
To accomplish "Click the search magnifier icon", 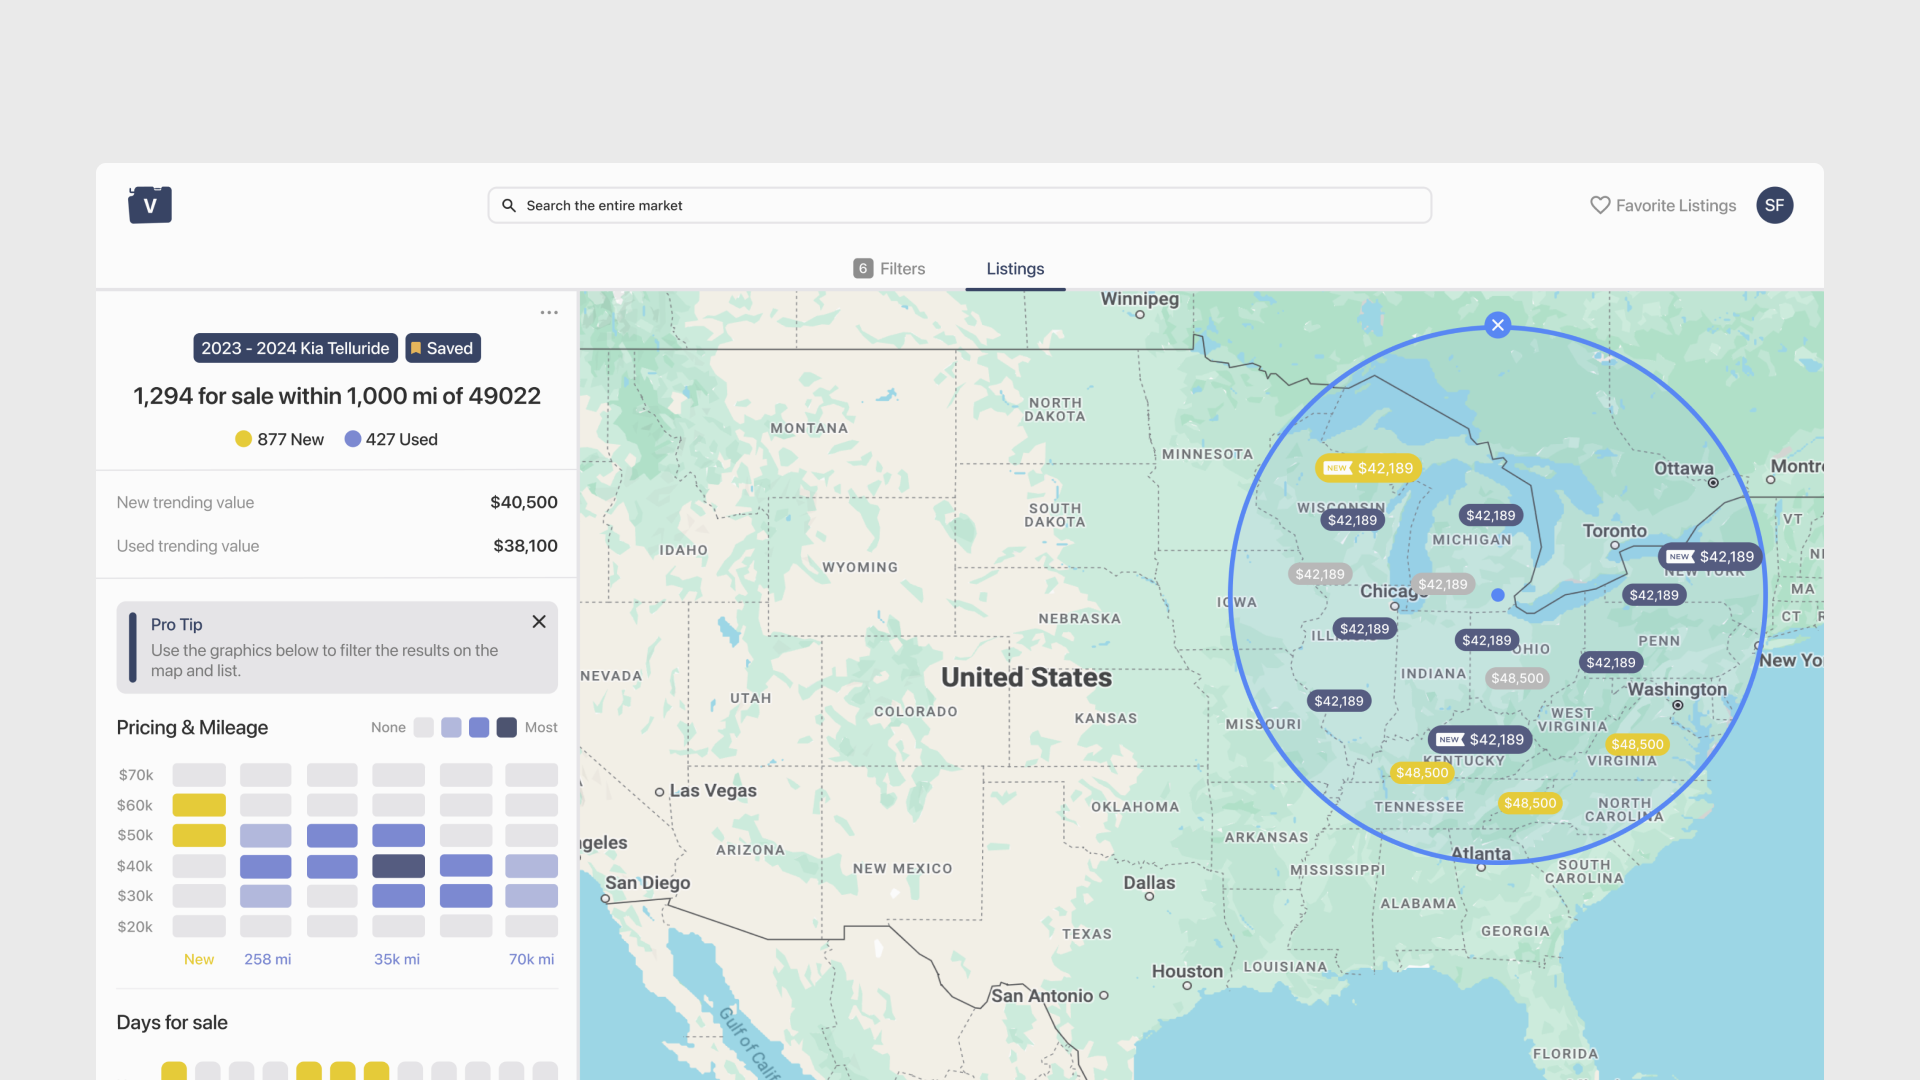I will (508, 205).
